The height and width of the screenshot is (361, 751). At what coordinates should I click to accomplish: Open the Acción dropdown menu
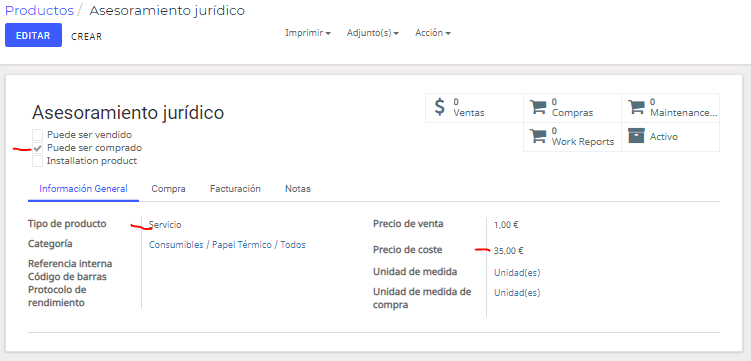tap(433, 33)
